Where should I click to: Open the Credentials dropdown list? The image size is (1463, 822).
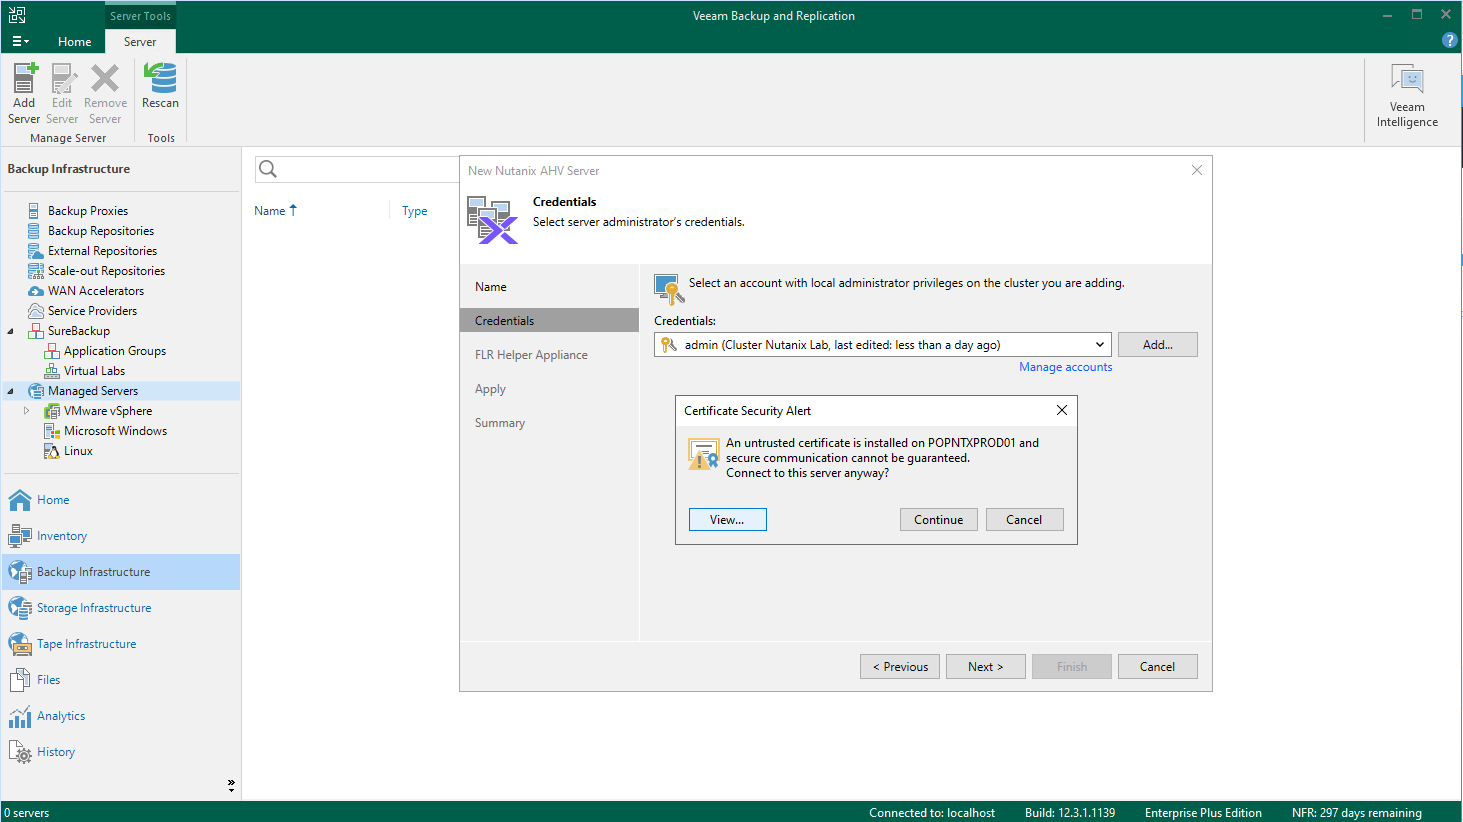point(1100,345)
